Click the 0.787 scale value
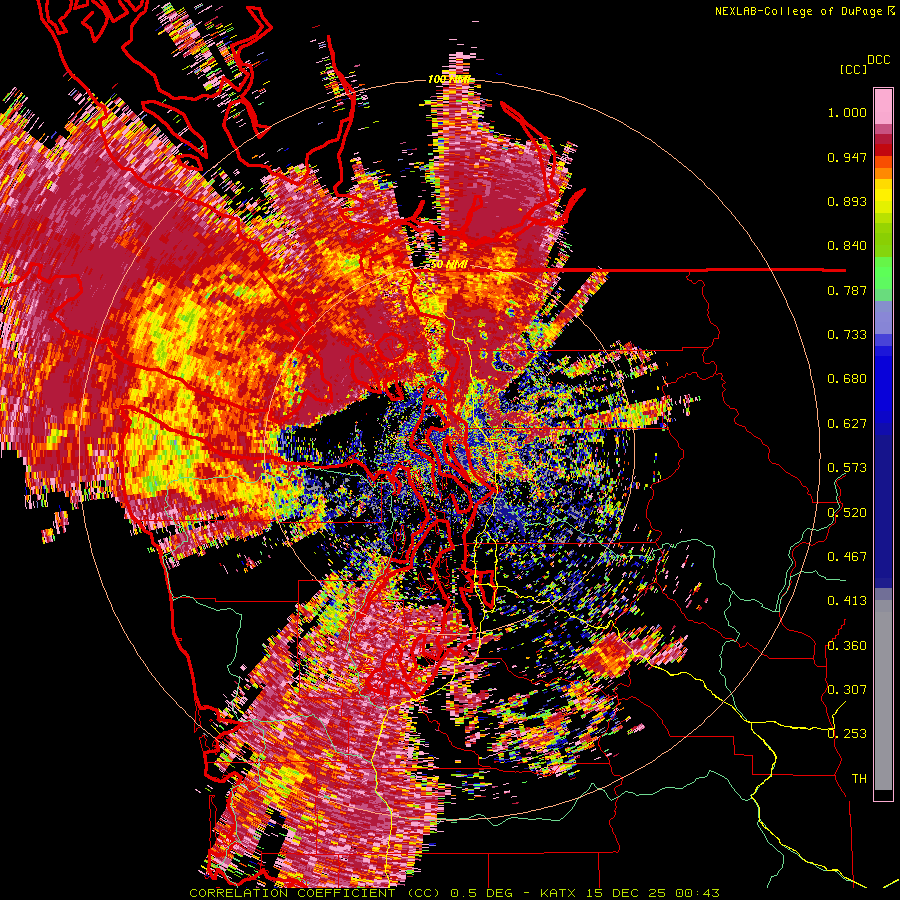 pyautogui.click(x=847, y=290)
